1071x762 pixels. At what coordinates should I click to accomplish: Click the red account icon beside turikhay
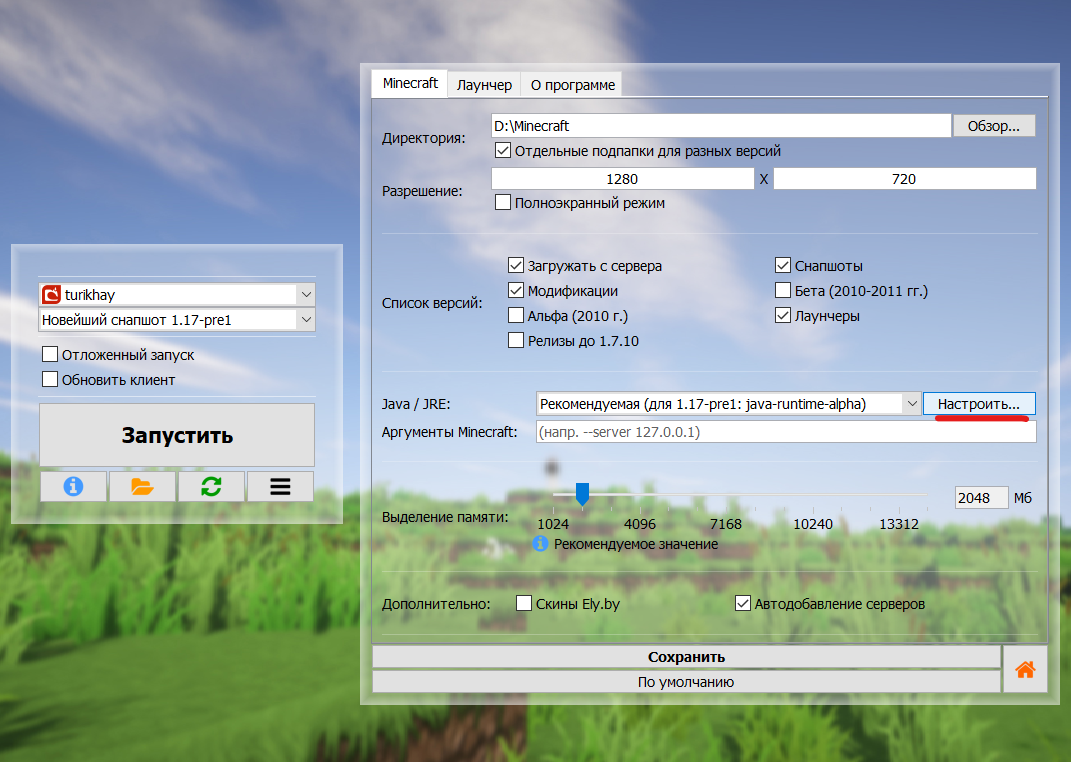(52, 295)
